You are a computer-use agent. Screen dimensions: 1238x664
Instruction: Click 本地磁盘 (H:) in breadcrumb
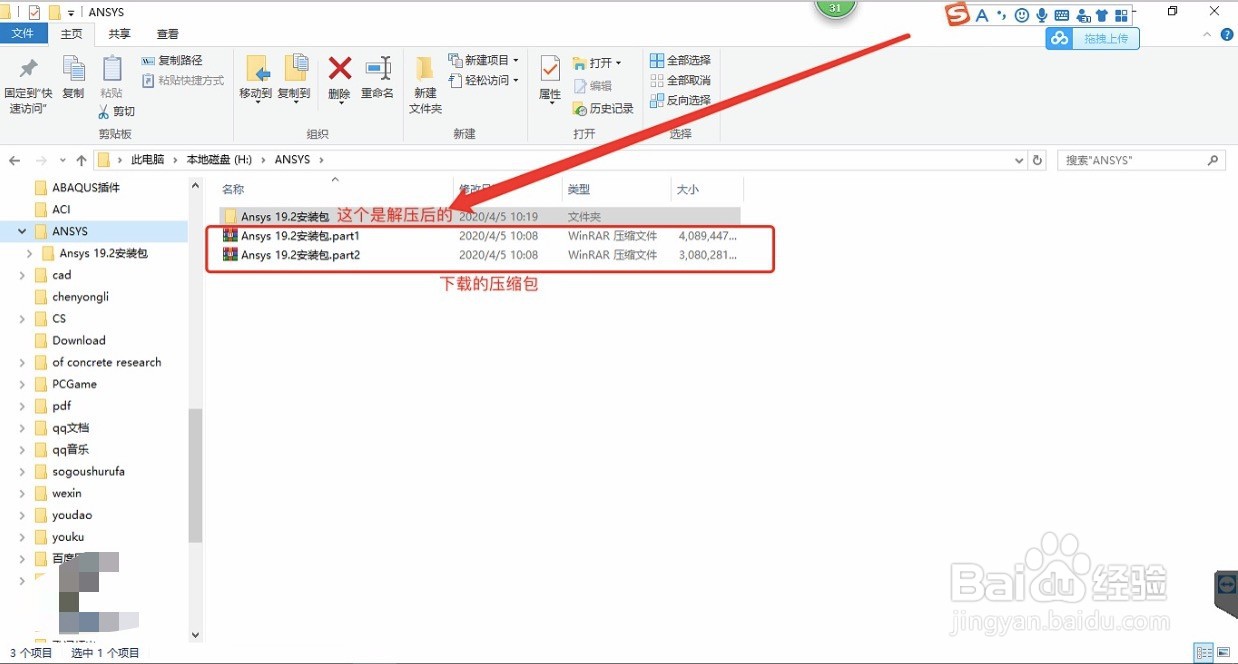click(x=219, y=160)
